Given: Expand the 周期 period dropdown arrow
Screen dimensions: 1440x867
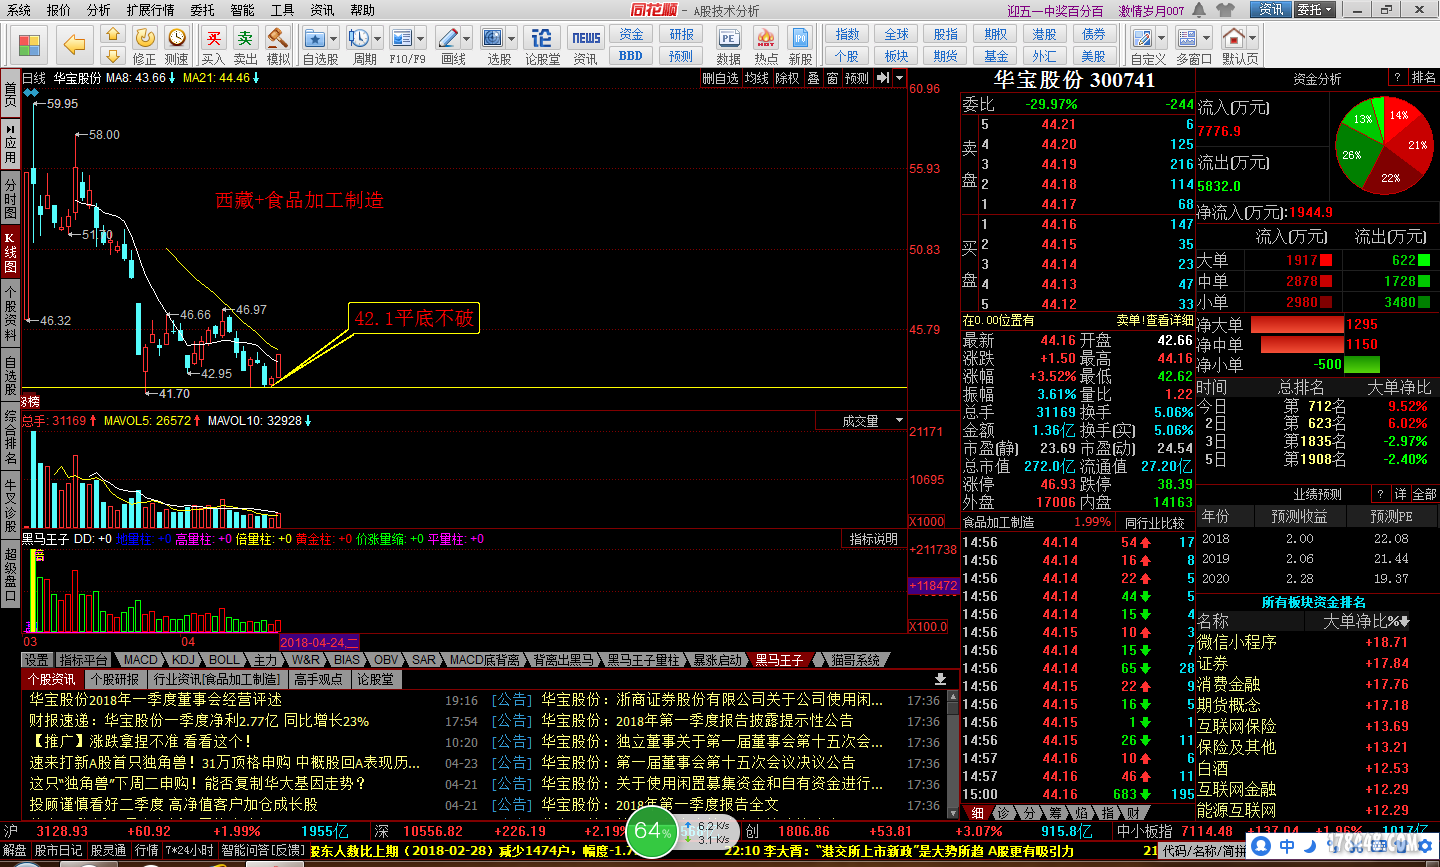Looking at the screenshot, I should pyautogui.click(x=377, y=38).
